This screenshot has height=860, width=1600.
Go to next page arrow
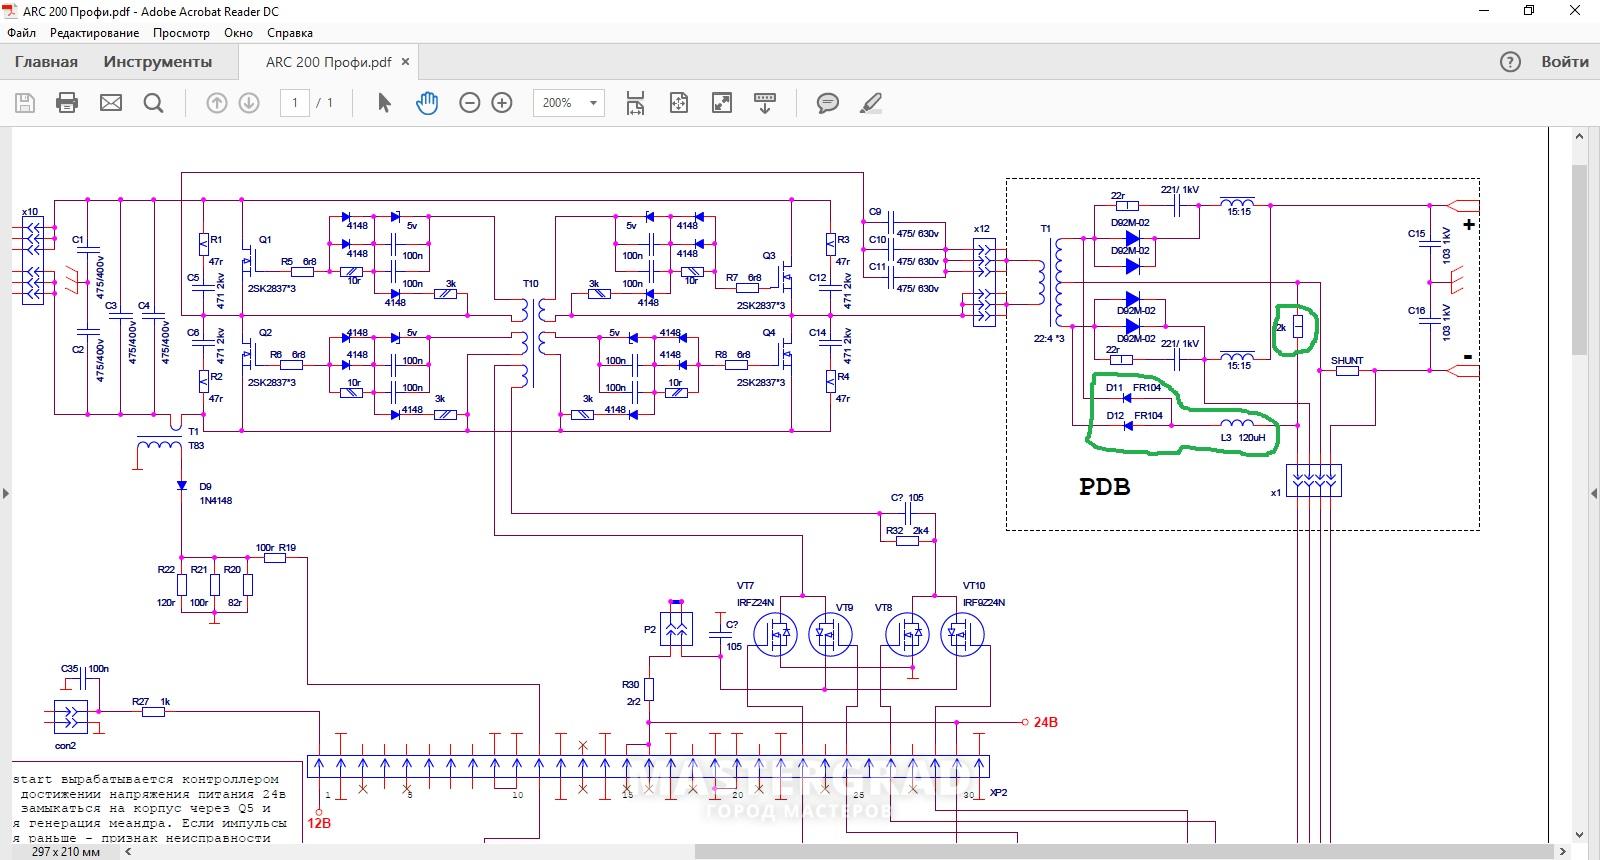pos(249,103)
